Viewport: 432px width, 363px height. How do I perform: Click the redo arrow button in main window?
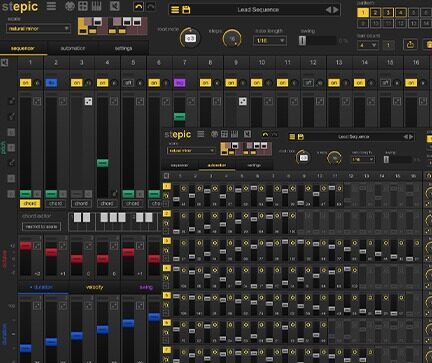pyautogui.click(x=151, y=6)
